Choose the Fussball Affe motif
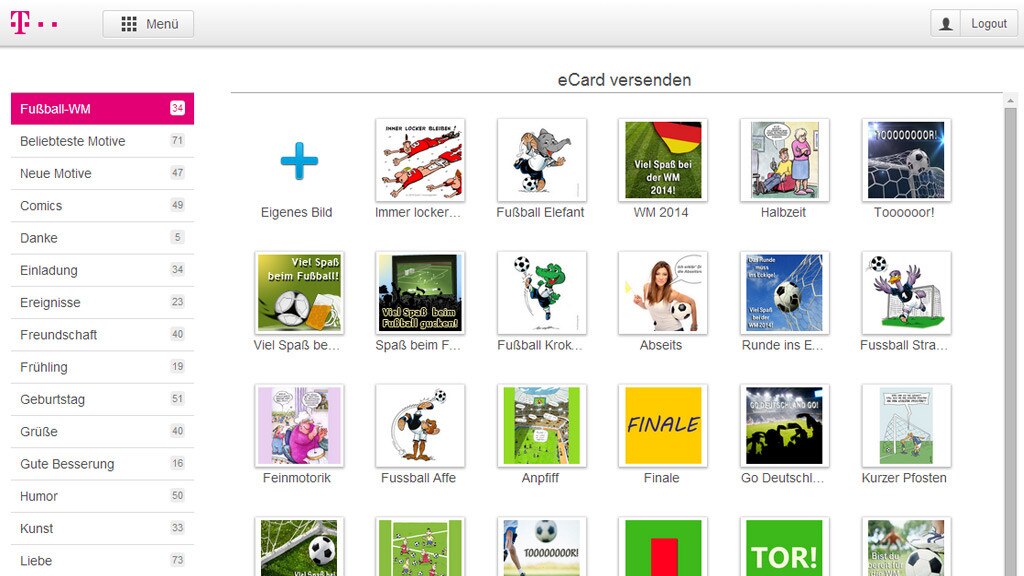Image resolution: width=1024 pixels, height=576 pixels. [x=418, y=425]
